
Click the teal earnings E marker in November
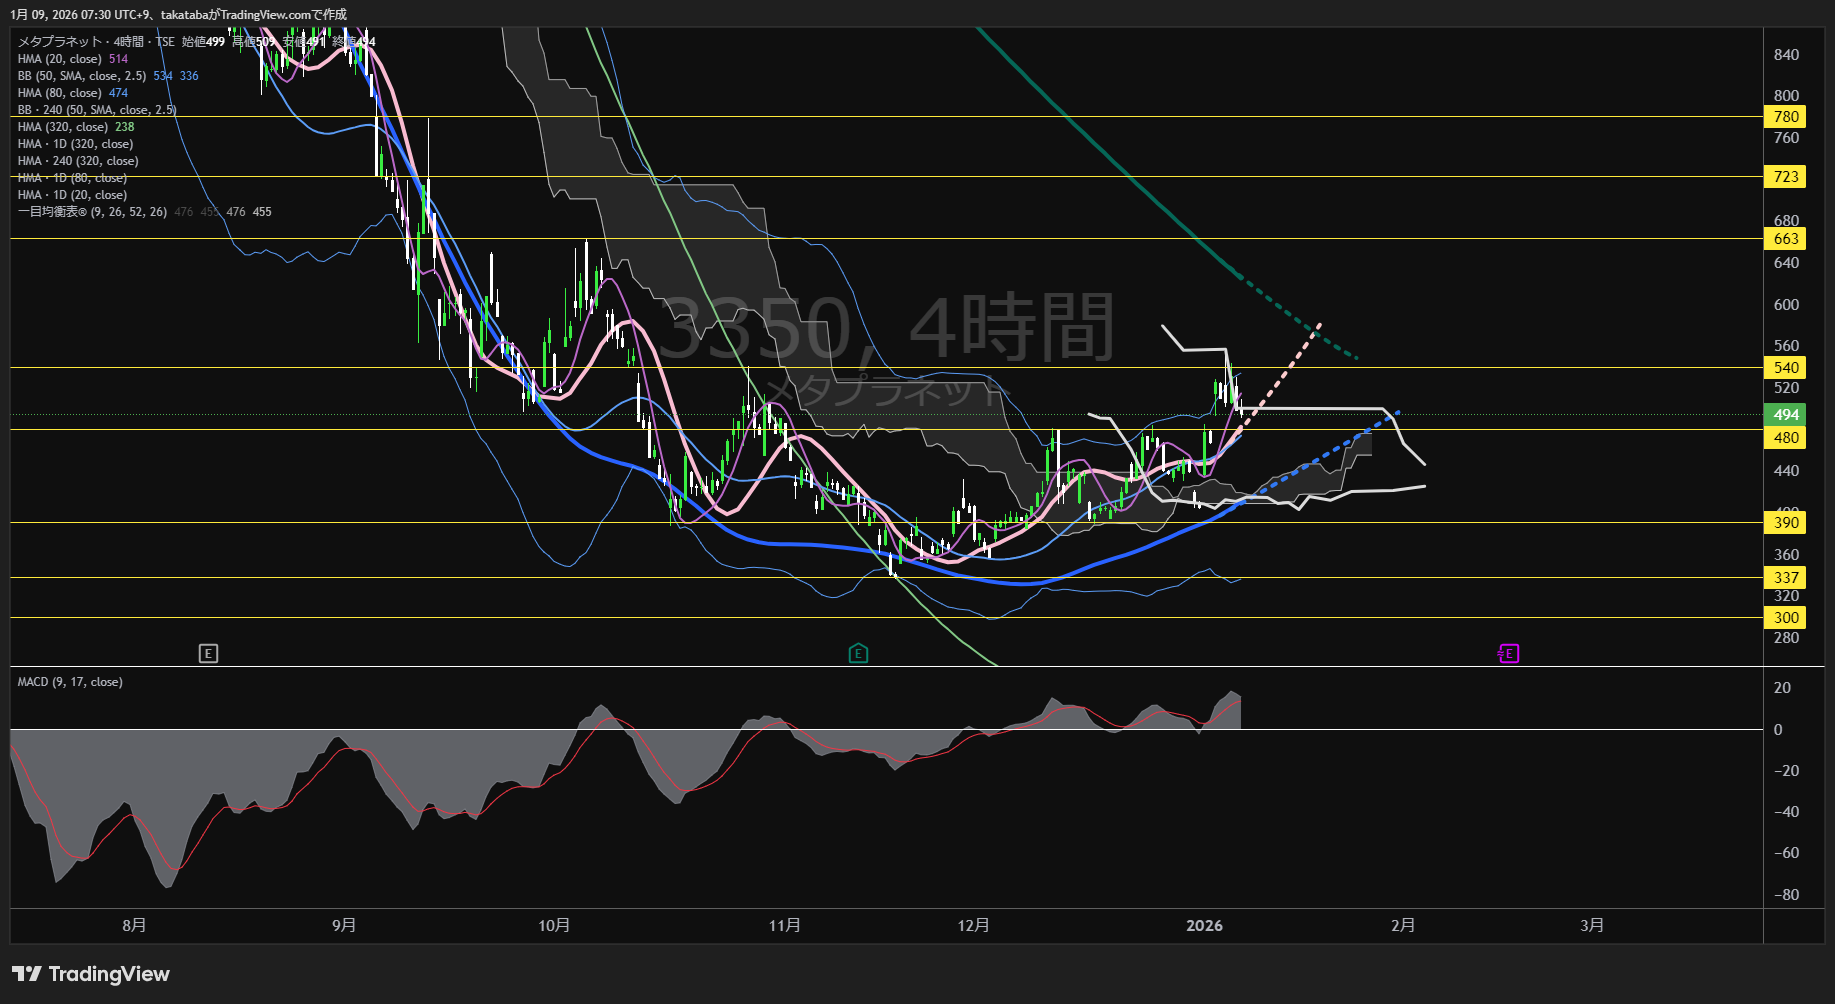click(x=858, y=654)
